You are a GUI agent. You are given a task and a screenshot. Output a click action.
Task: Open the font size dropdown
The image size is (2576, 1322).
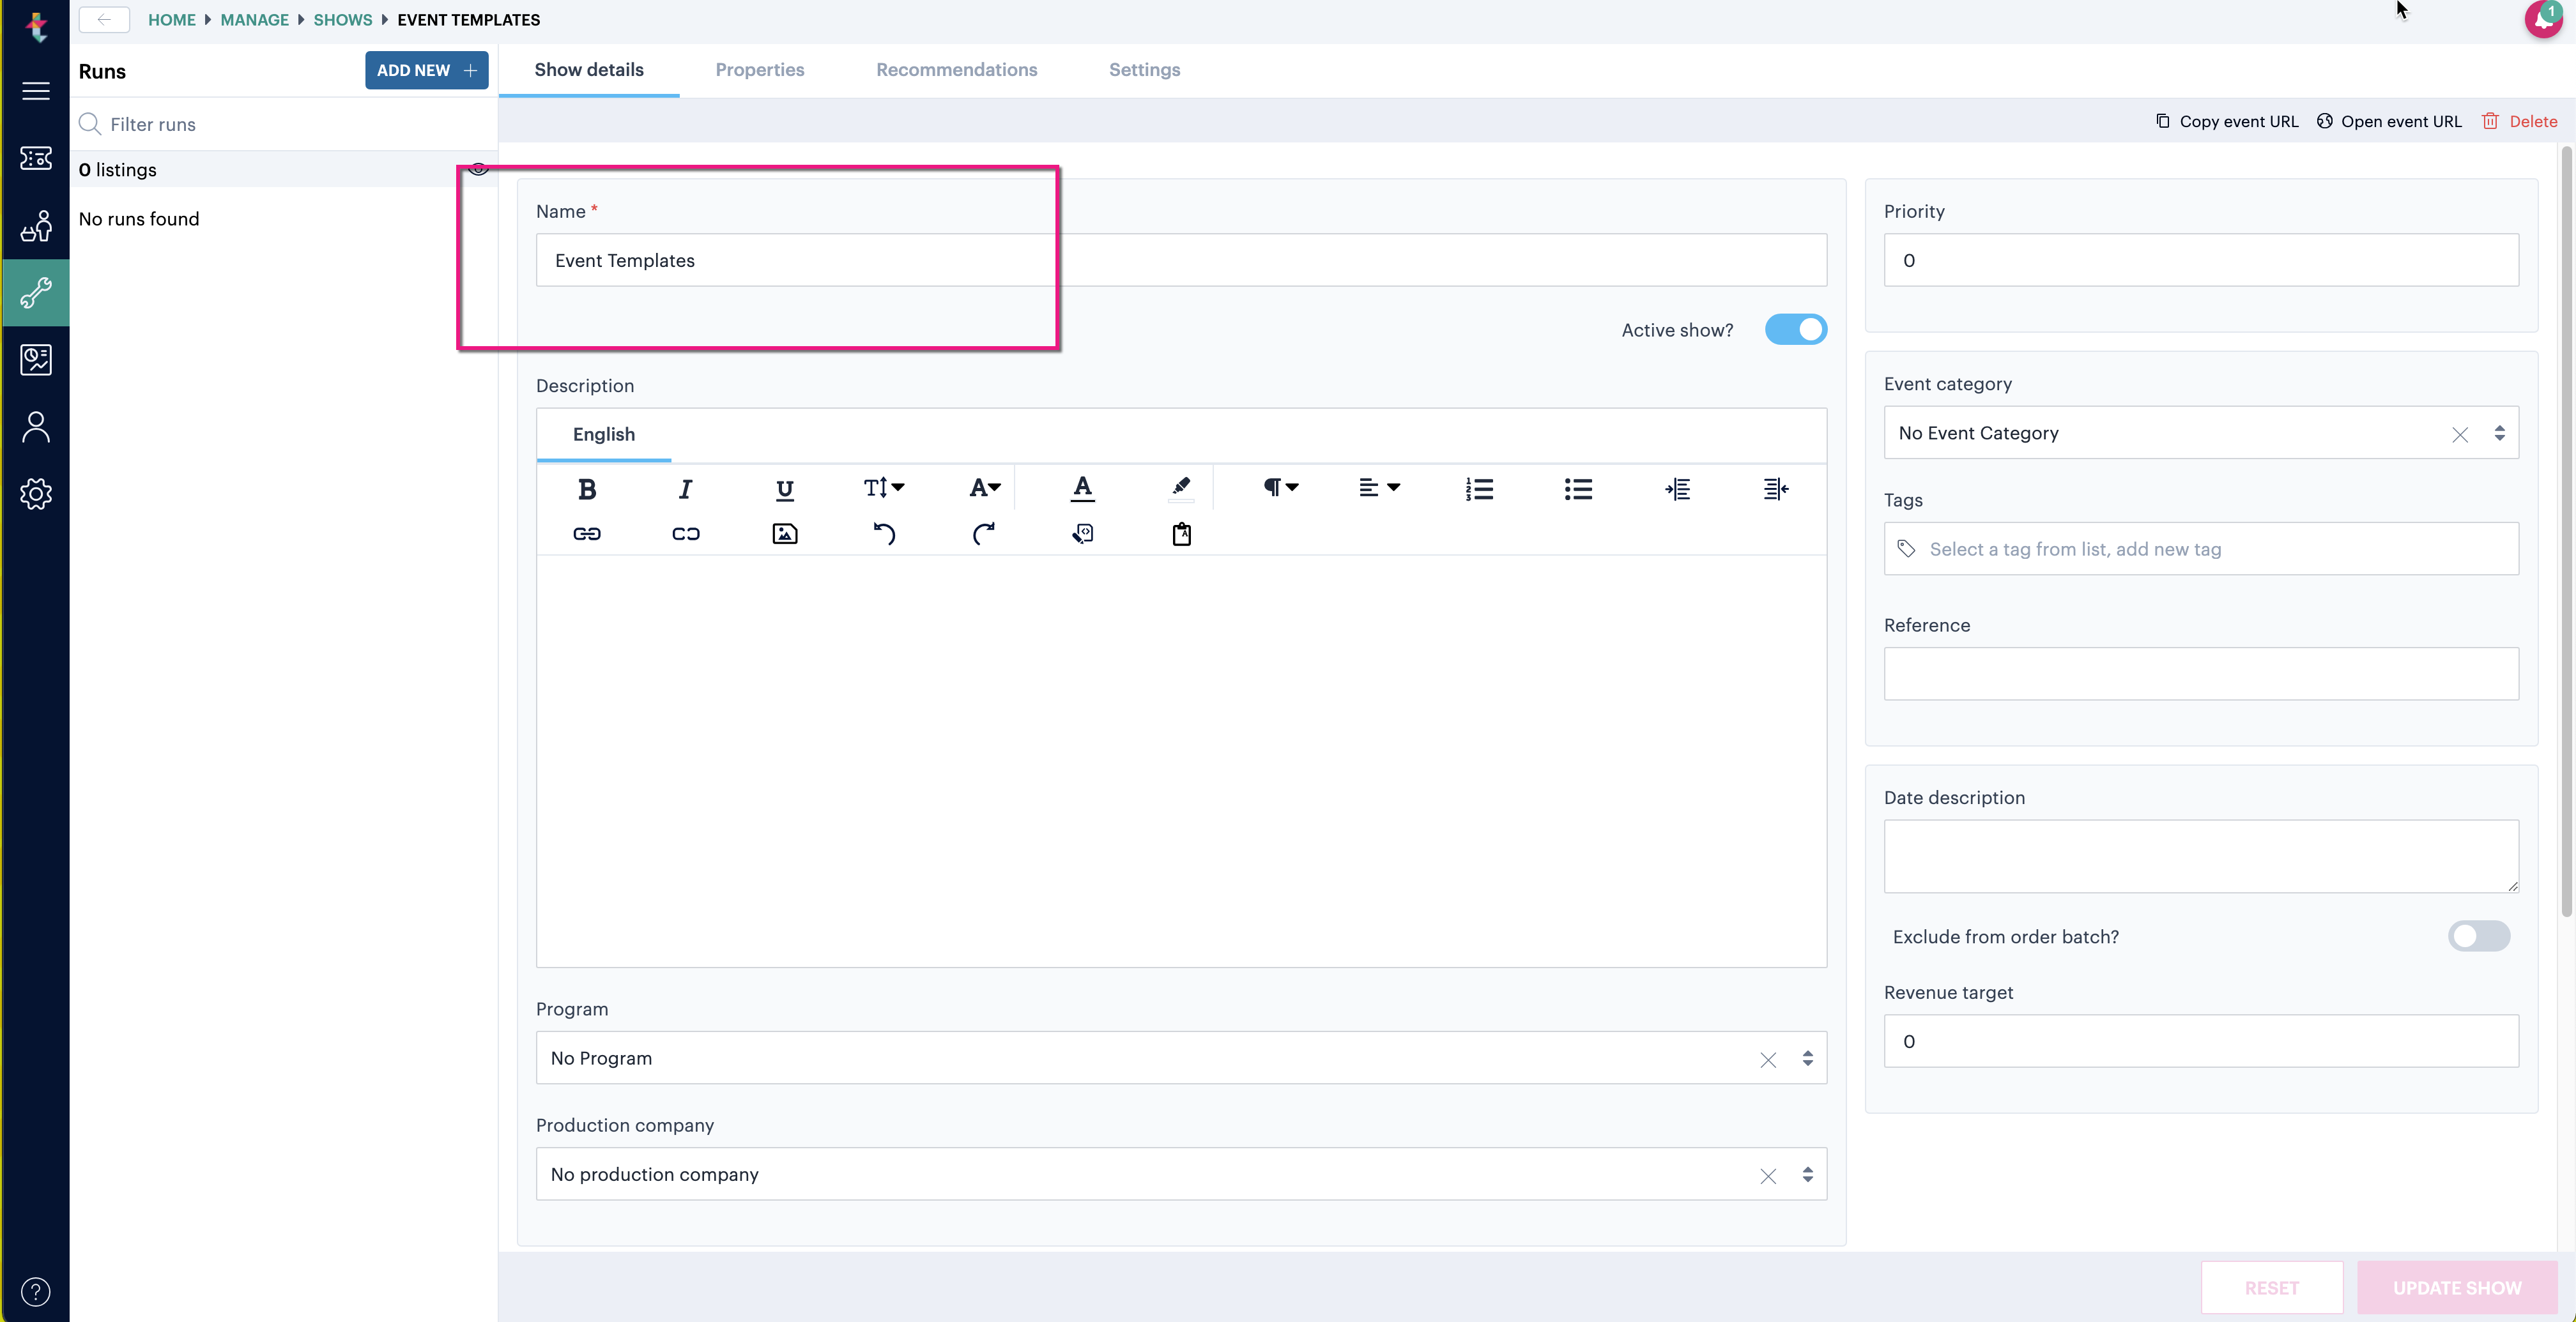[884, 488]
